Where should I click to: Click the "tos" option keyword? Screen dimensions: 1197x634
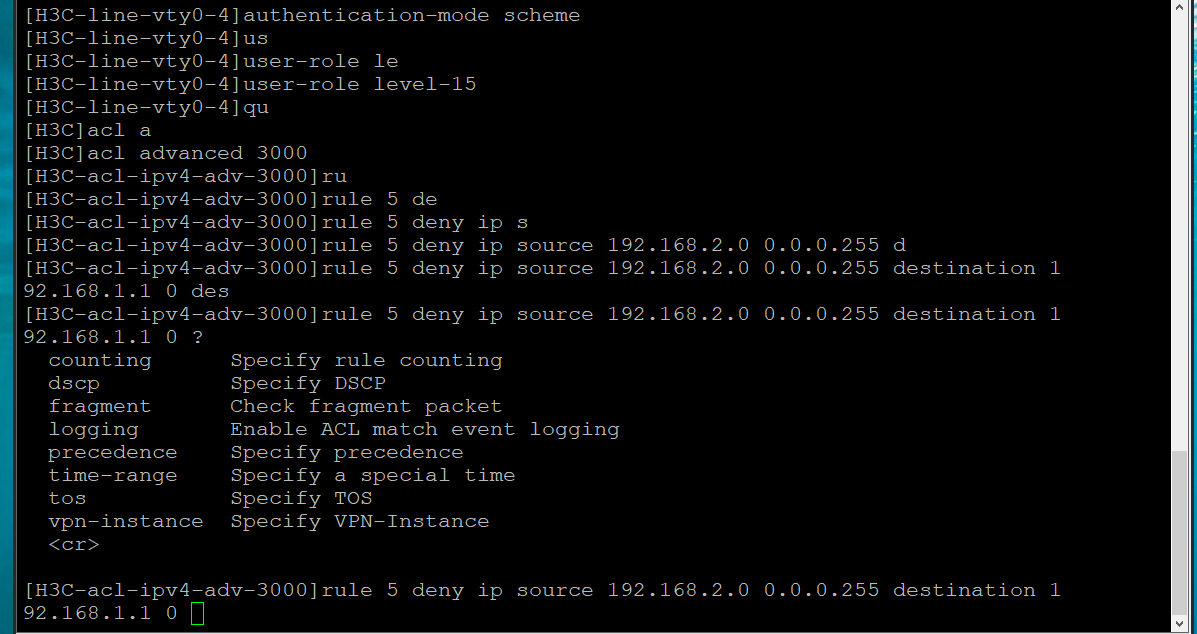[x=67, y=498]
